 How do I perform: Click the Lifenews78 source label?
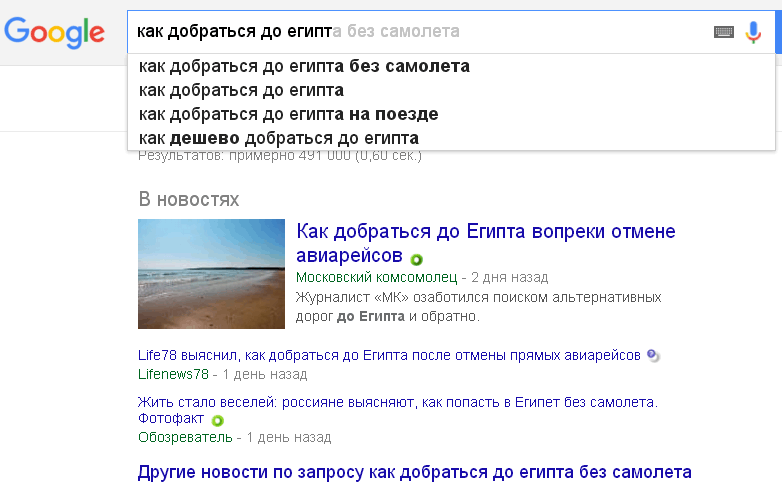pos(173,374)
